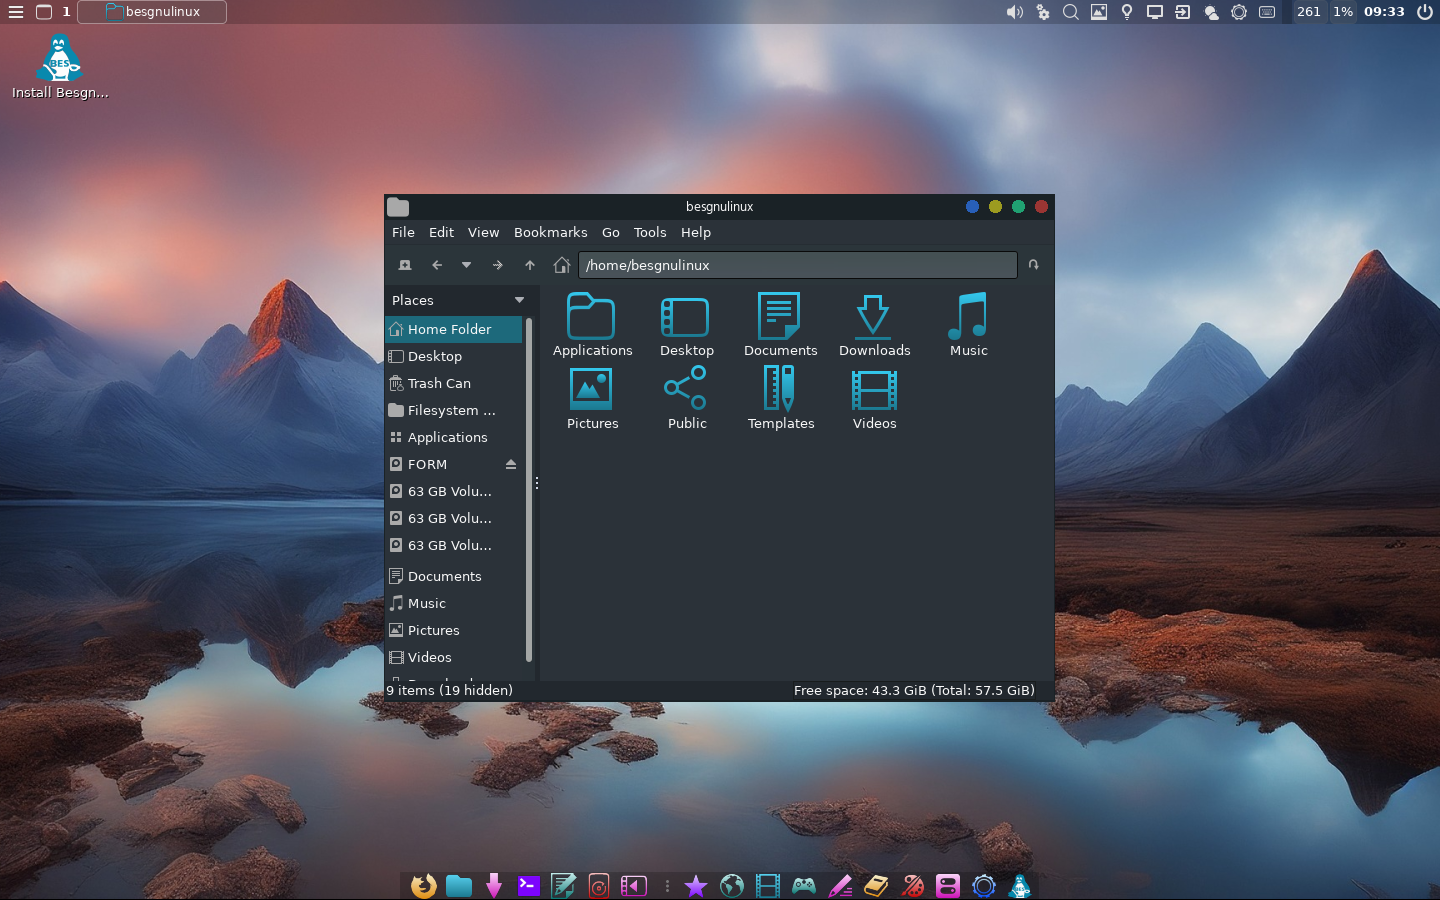Viewport: 1440px width, 900px height.
Task: Open the purple star dock icon
Action: 696,886
